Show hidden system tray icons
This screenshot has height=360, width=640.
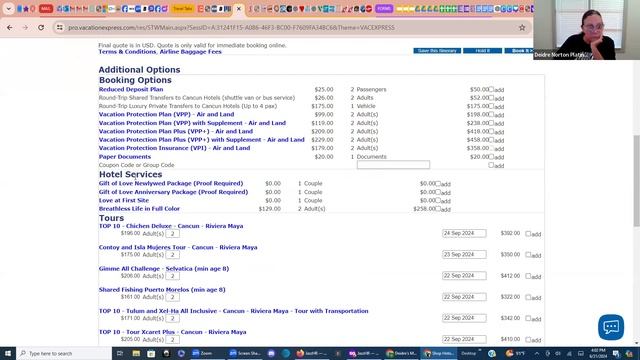(537, 353)
